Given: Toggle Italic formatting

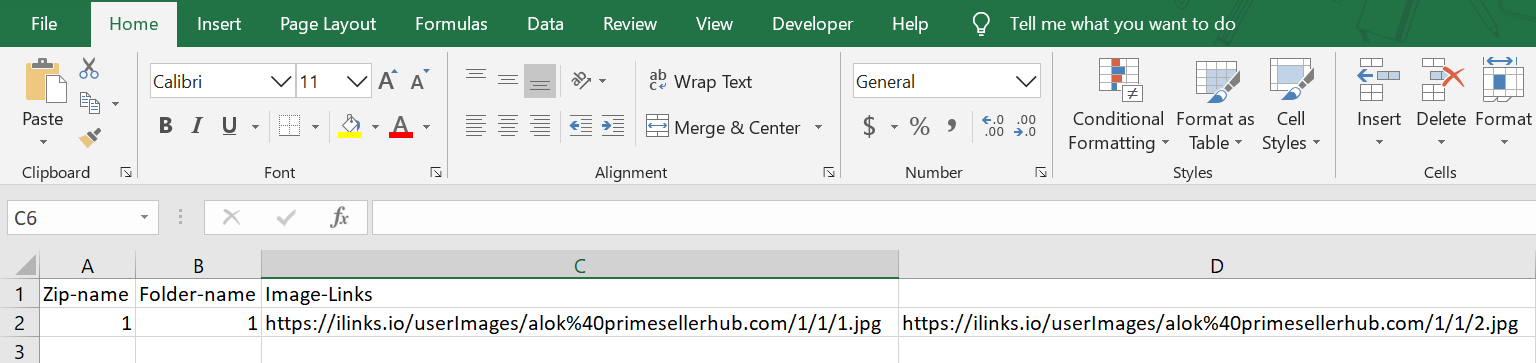Looking at the screenshot, I should (x=197, y=127).
